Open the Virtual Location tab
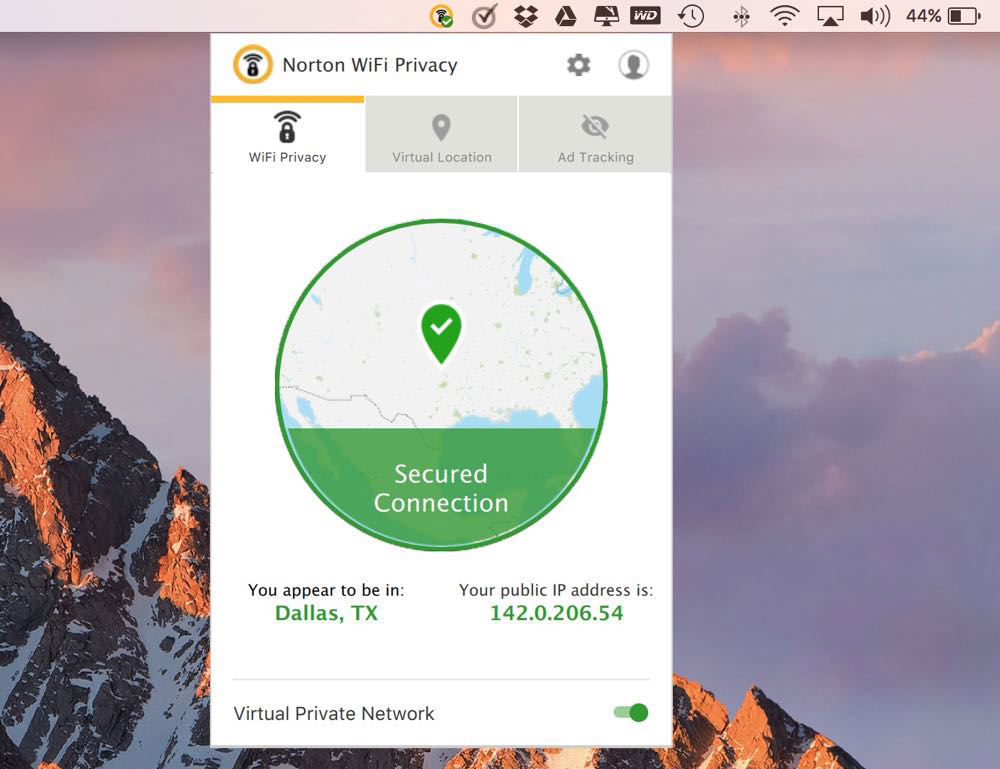 [x=441, y=135]
